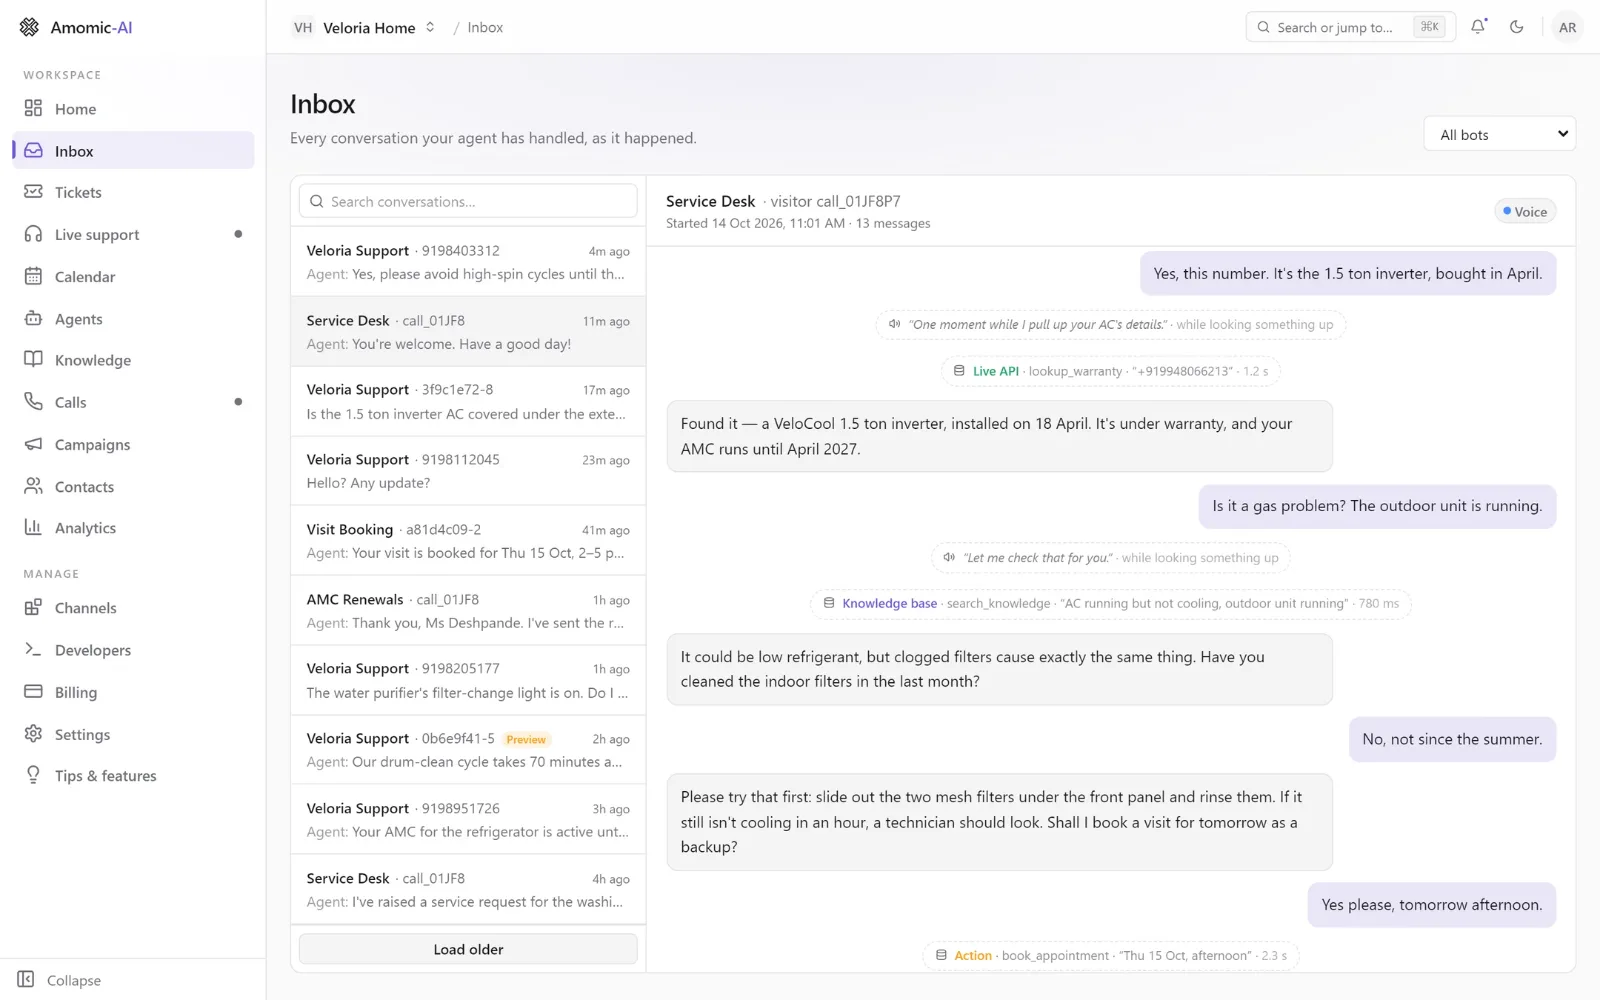
Task: Open notifications bell
Action: (x=1478, y=27)
